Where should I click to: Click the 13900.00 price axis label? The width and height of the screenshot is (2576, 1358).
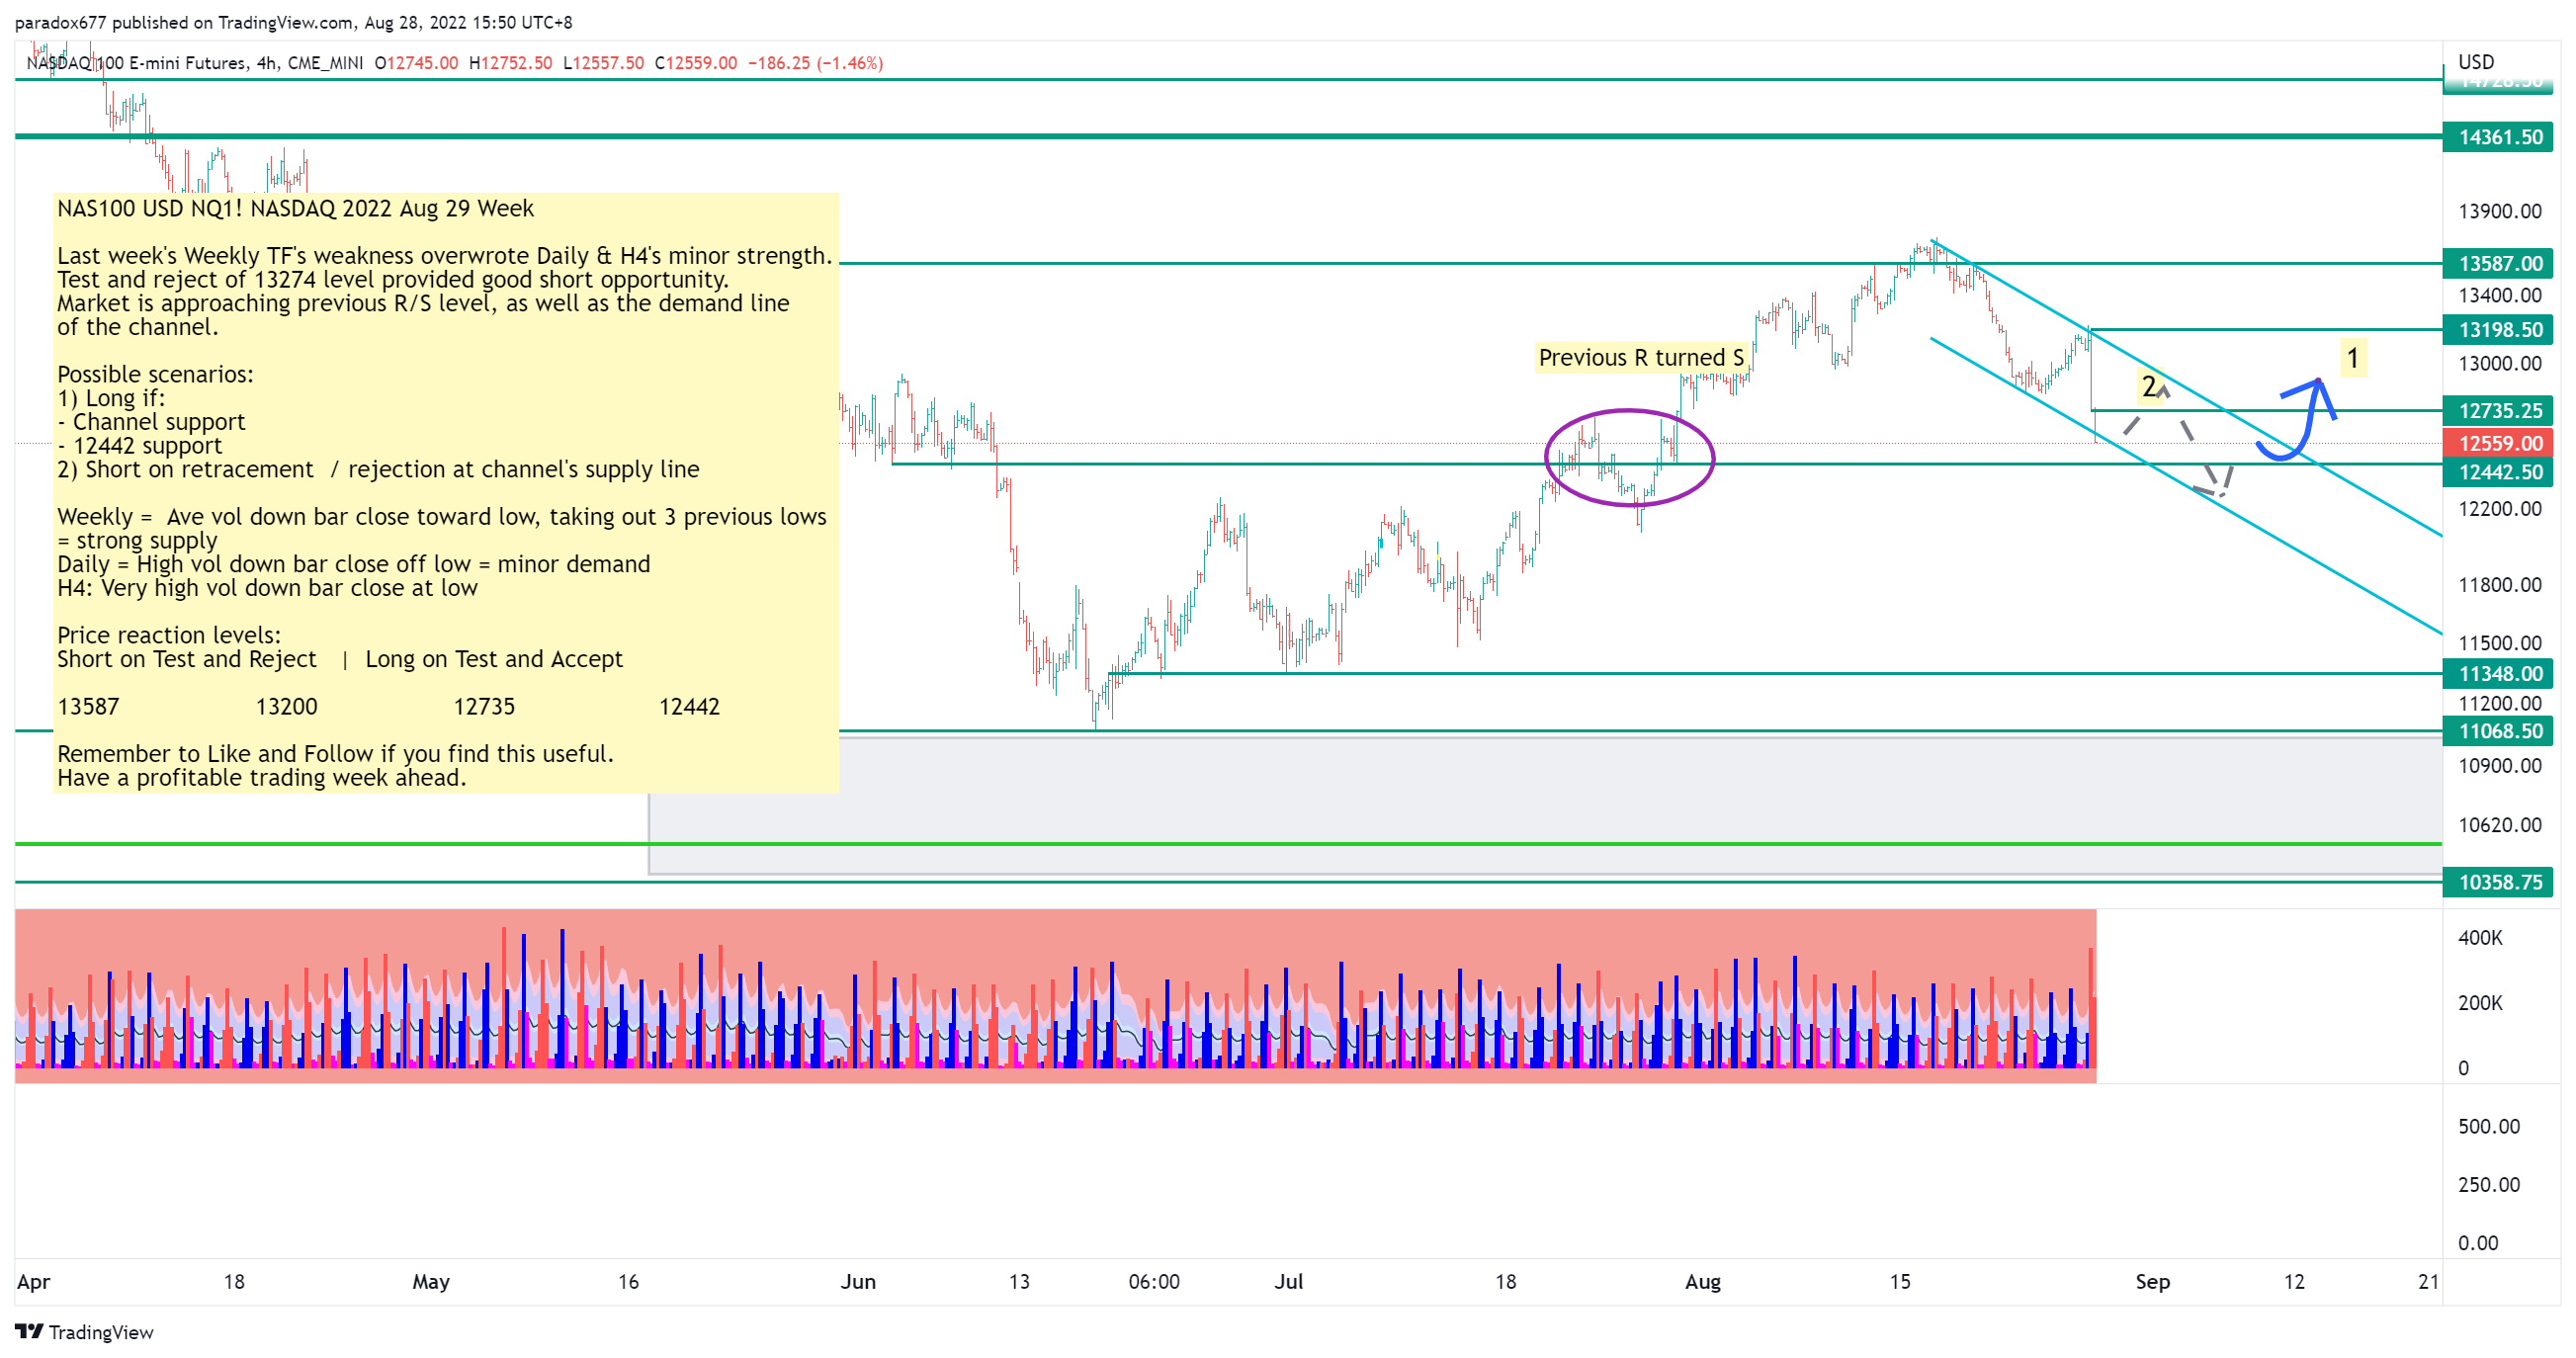pos(2499,211)
